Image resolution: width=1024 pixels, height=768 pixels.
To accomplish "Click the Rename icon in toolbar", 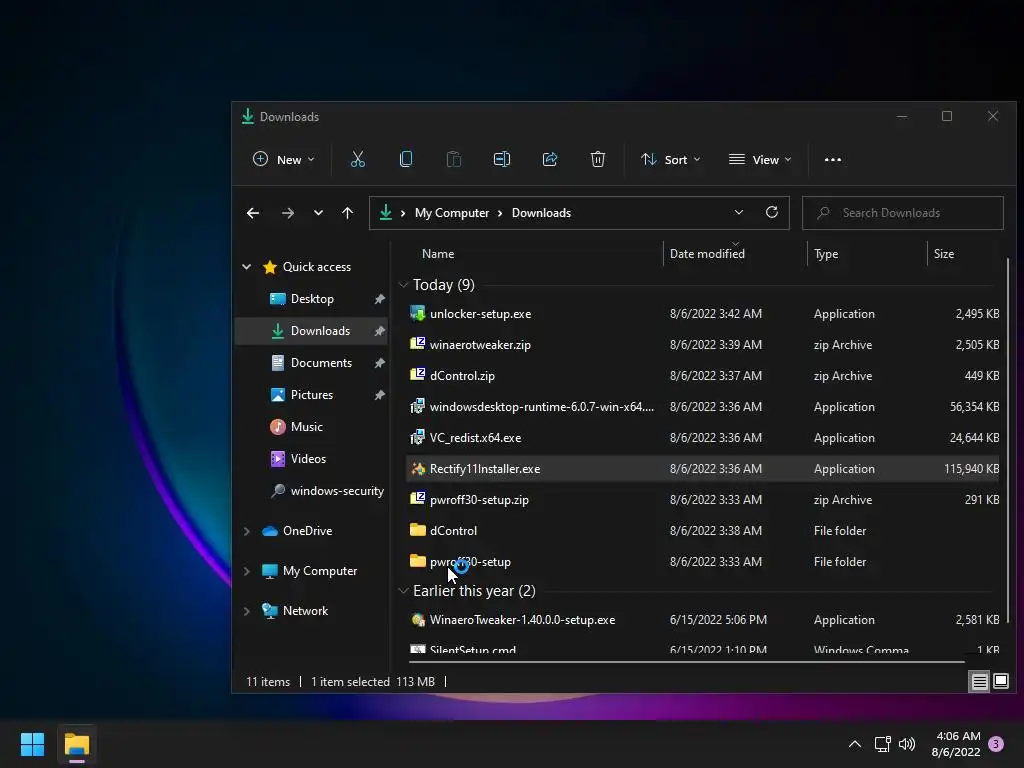I will pyautogui.click(x=502, y=159).
